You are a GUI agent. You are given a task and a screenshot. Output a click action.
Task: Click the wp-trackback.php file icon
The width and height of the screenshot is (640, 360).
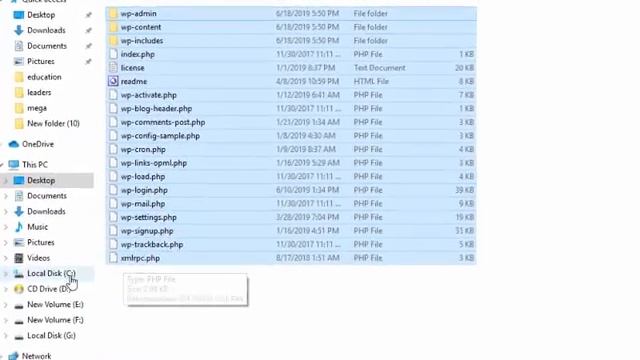(113, 244)
